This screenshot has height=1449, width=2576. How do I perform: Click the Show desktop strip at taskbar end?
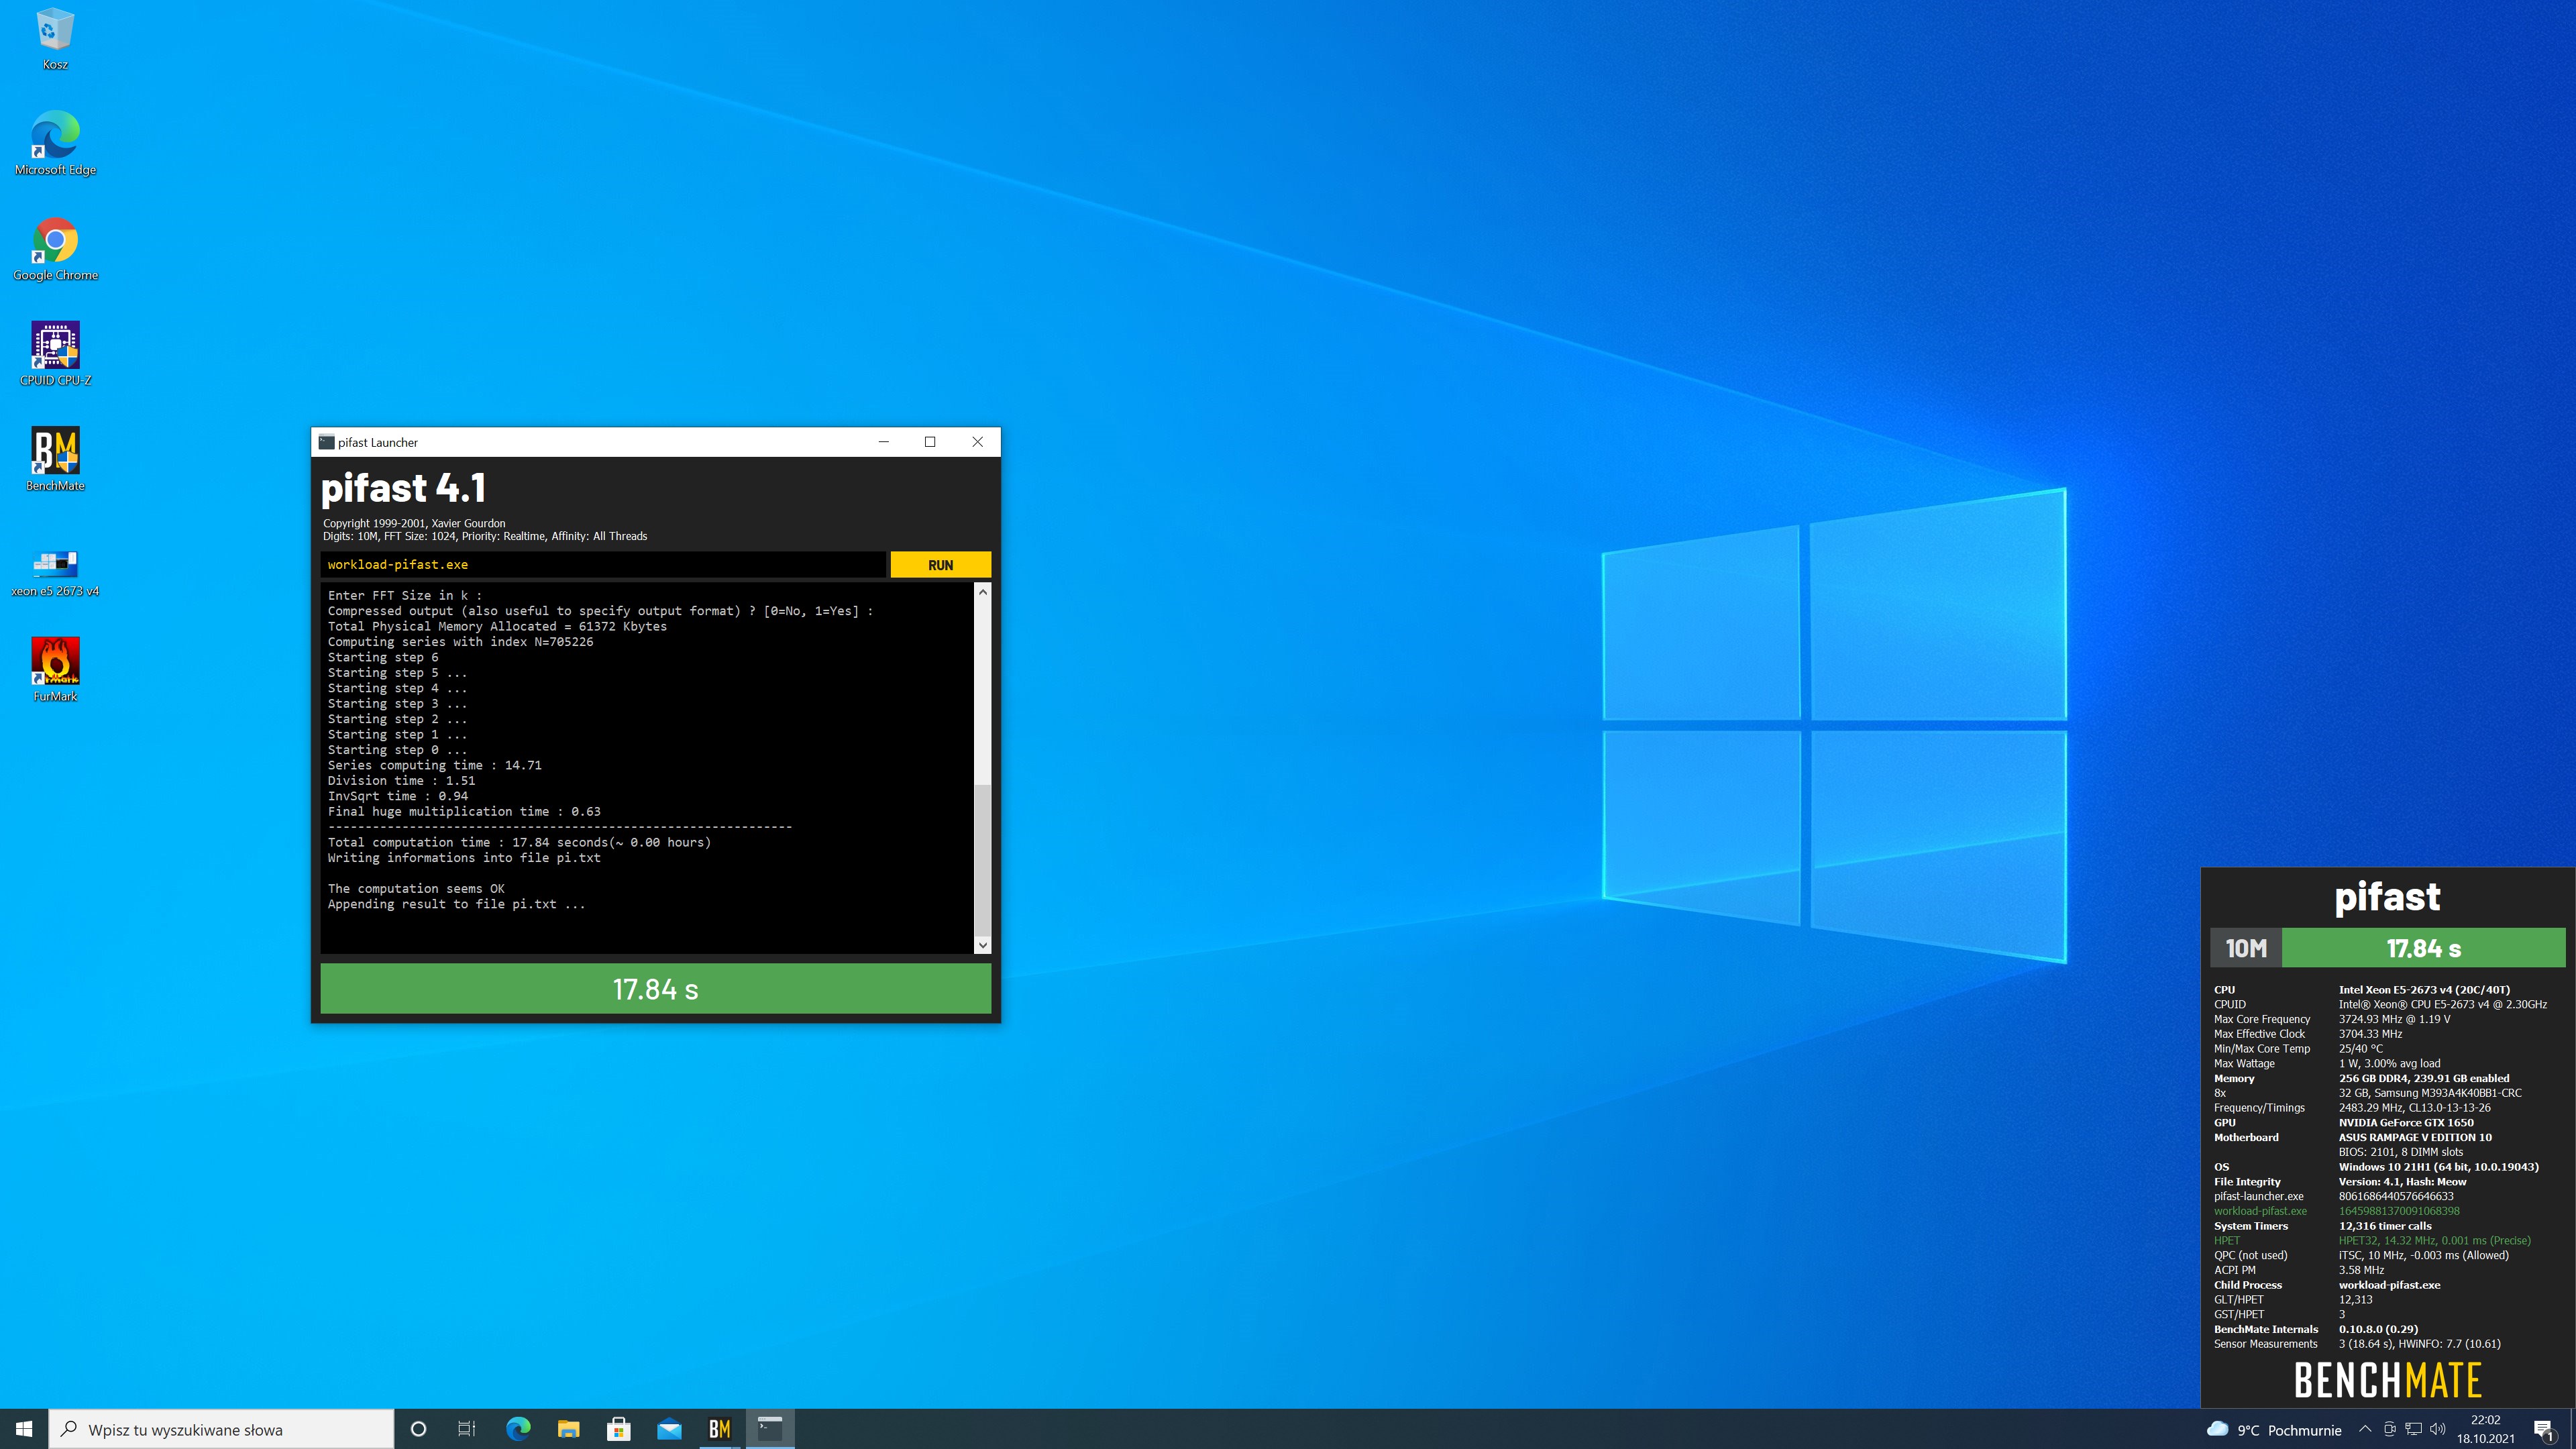coord(2573,1429)
